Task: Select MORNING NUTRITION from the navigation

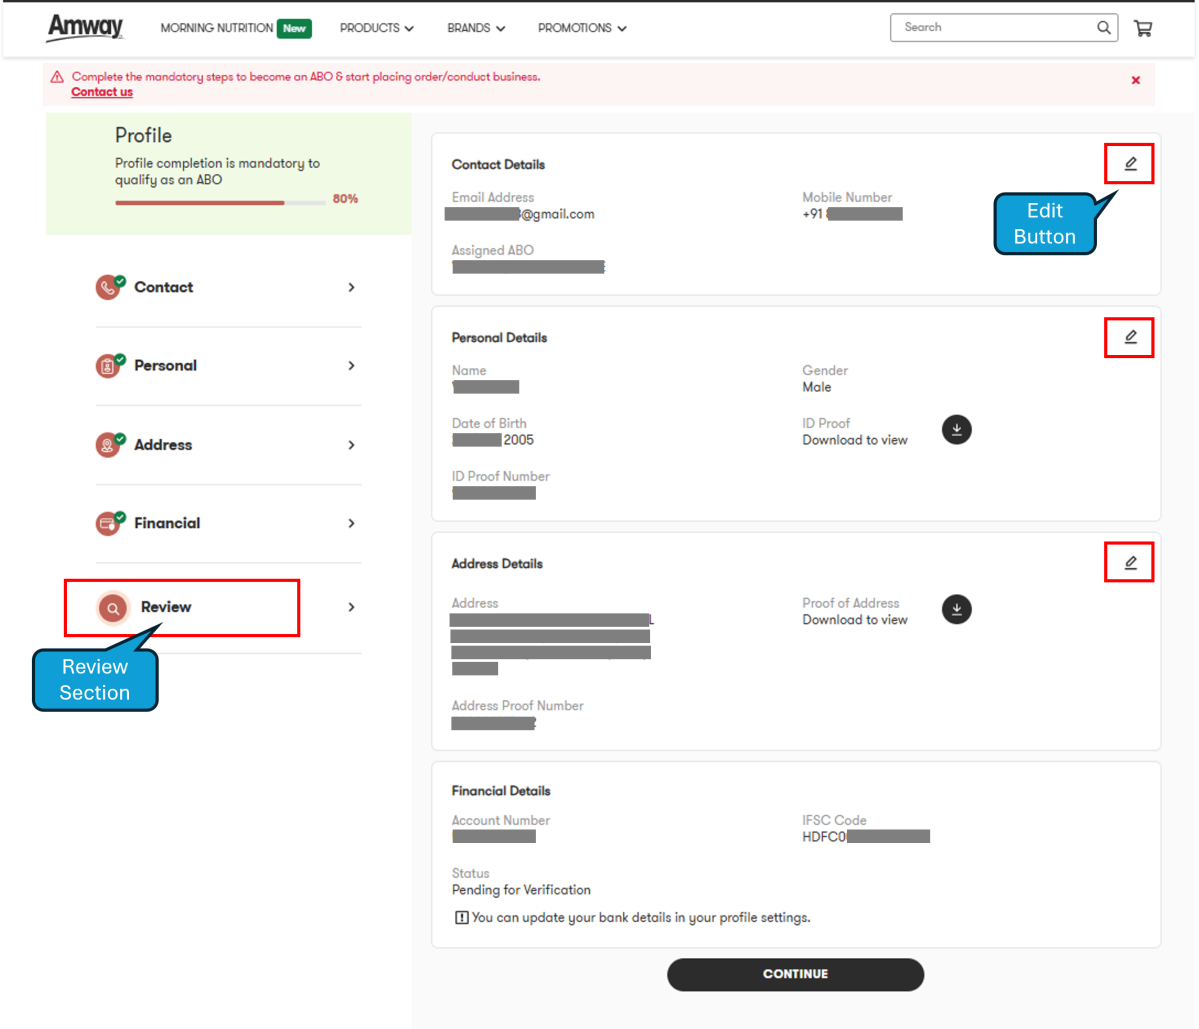Action: (x=216, y=28)
